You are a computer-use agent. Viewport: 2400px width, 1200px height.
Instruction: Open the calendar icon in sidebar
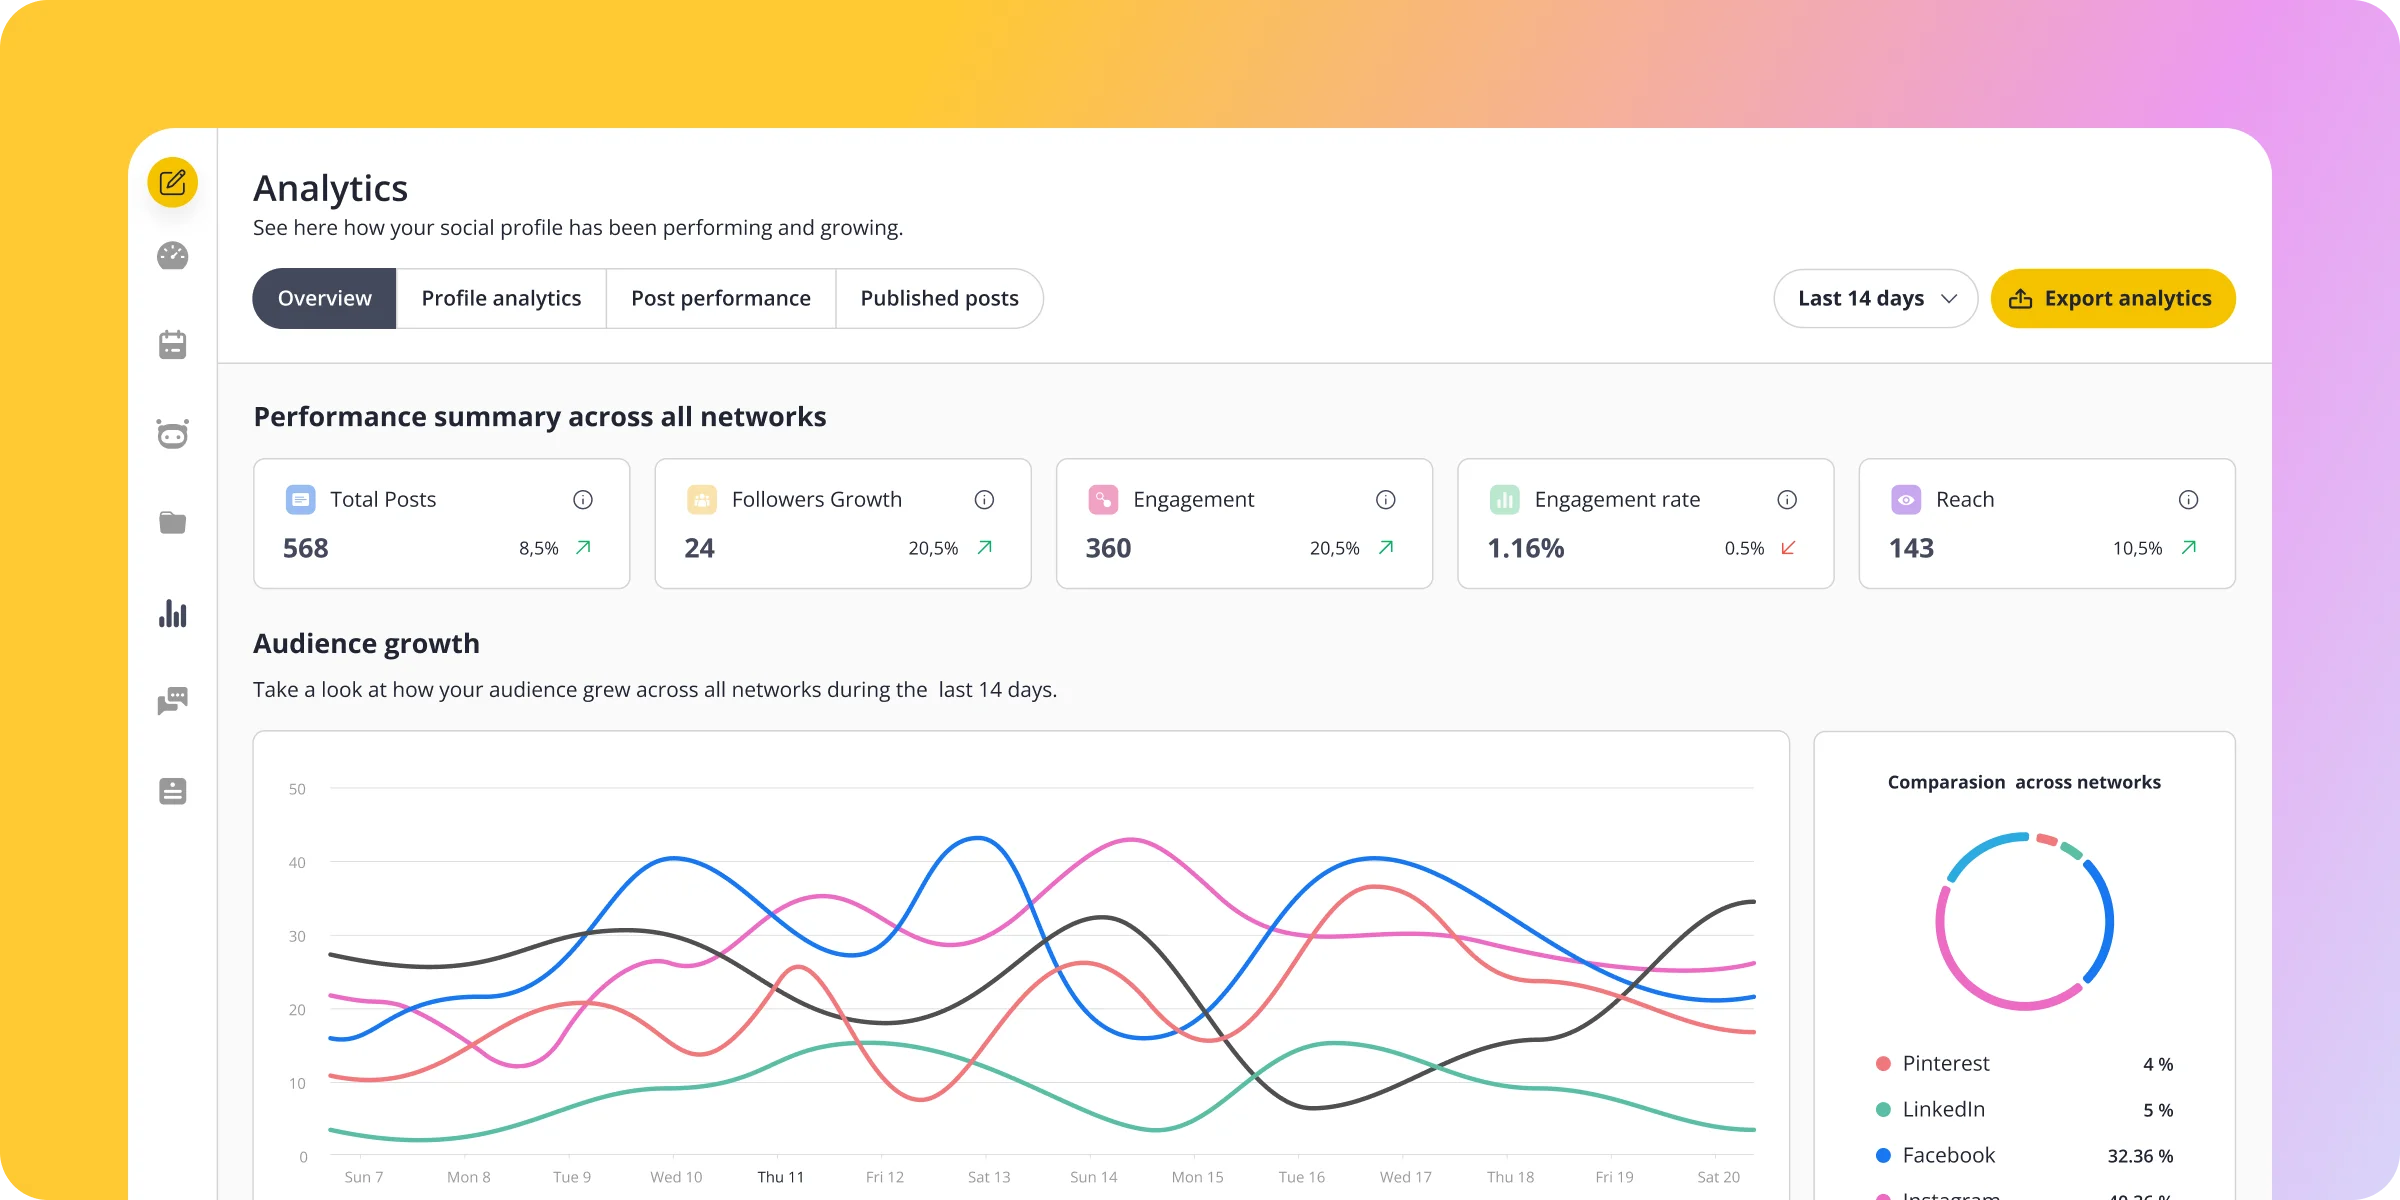click(x=173, y=345)
